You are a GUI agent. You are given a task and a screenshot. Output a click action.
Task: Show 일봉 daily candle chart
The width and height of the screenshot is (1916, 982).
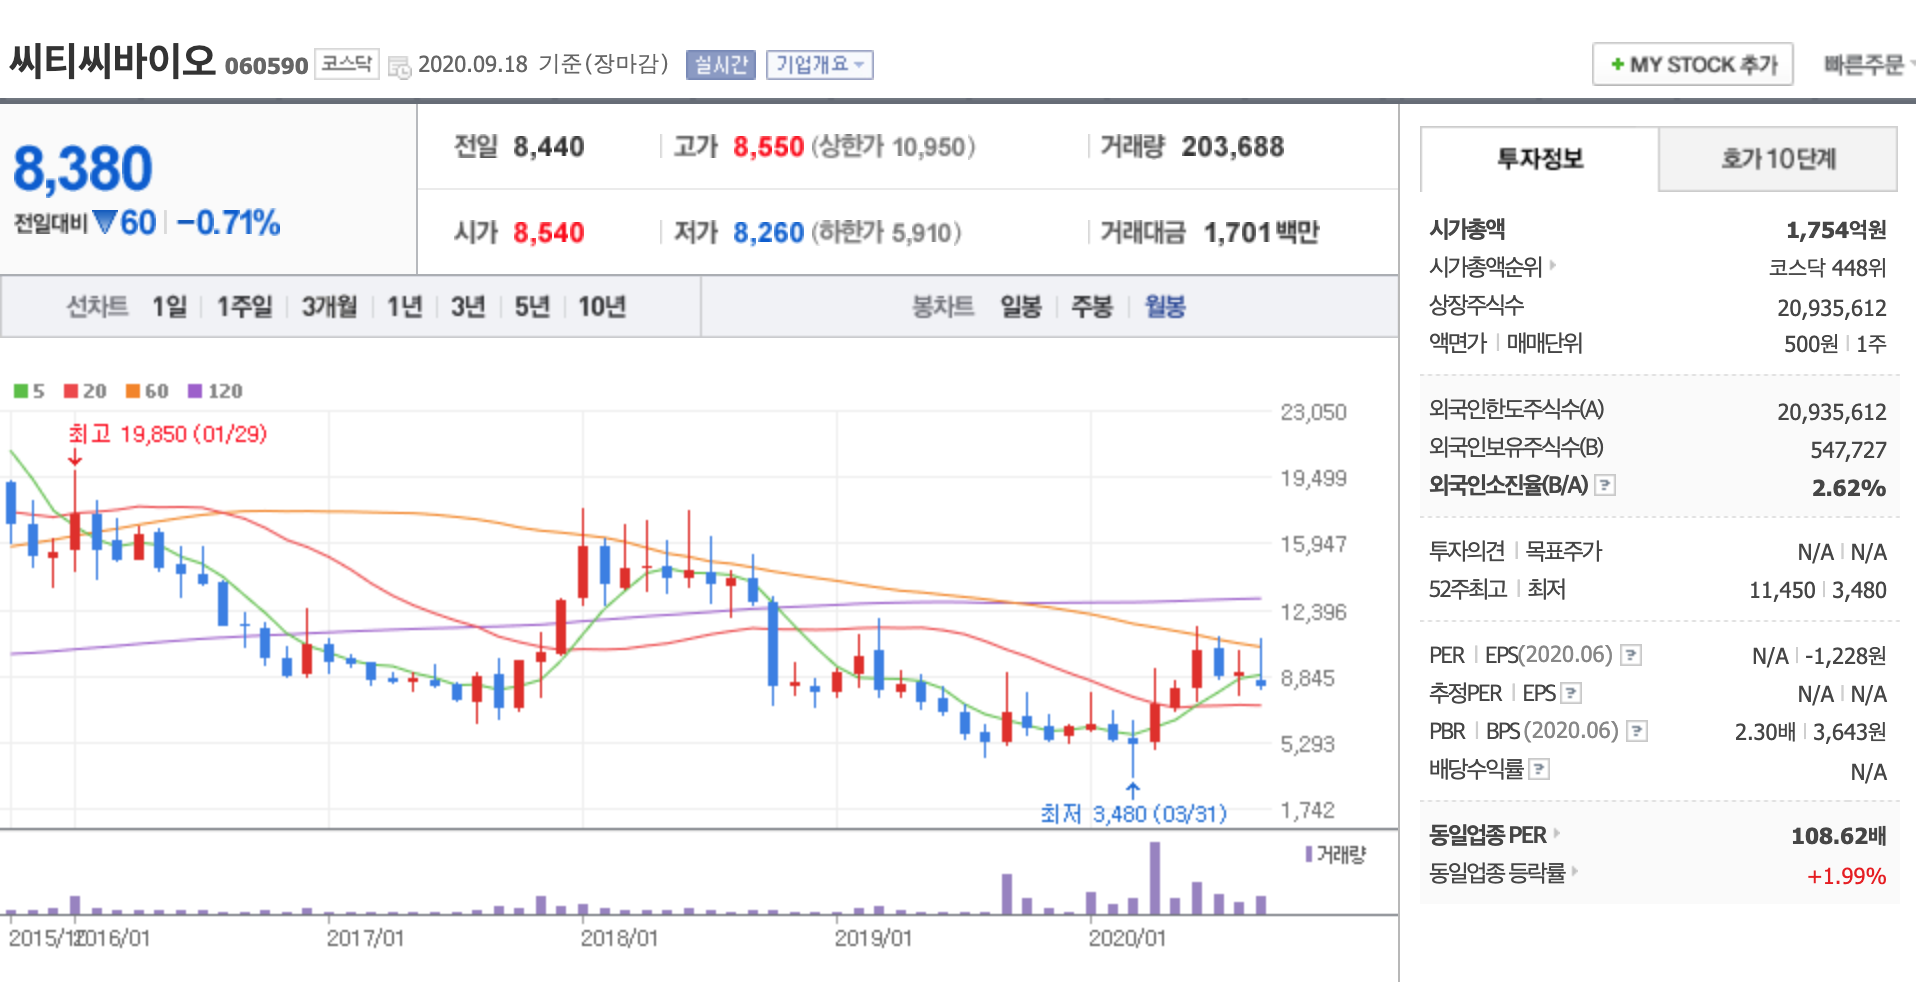[1021, 306]
